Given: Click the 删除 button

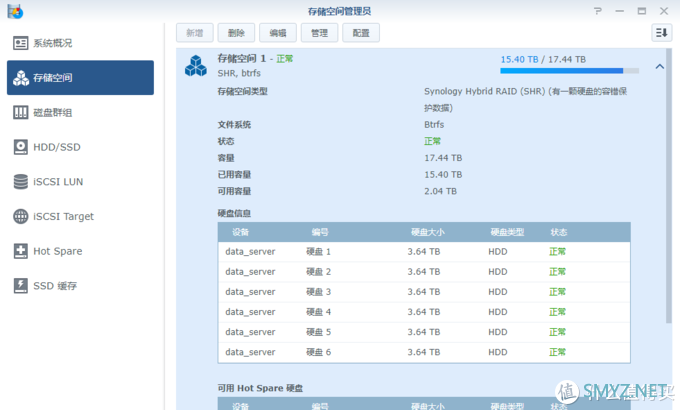Looking at the screenshot, I should 236,33.
